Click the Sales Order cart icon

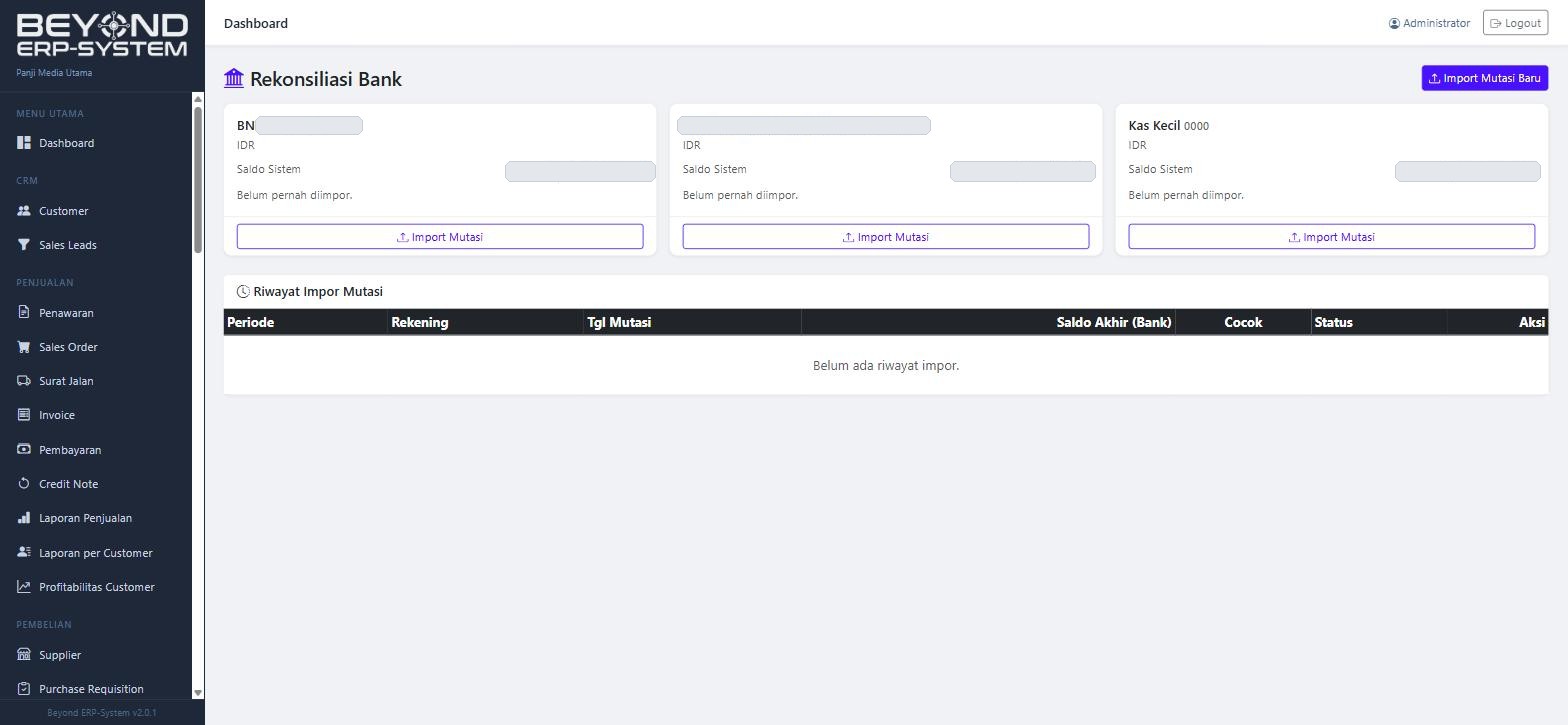point(24,347)
